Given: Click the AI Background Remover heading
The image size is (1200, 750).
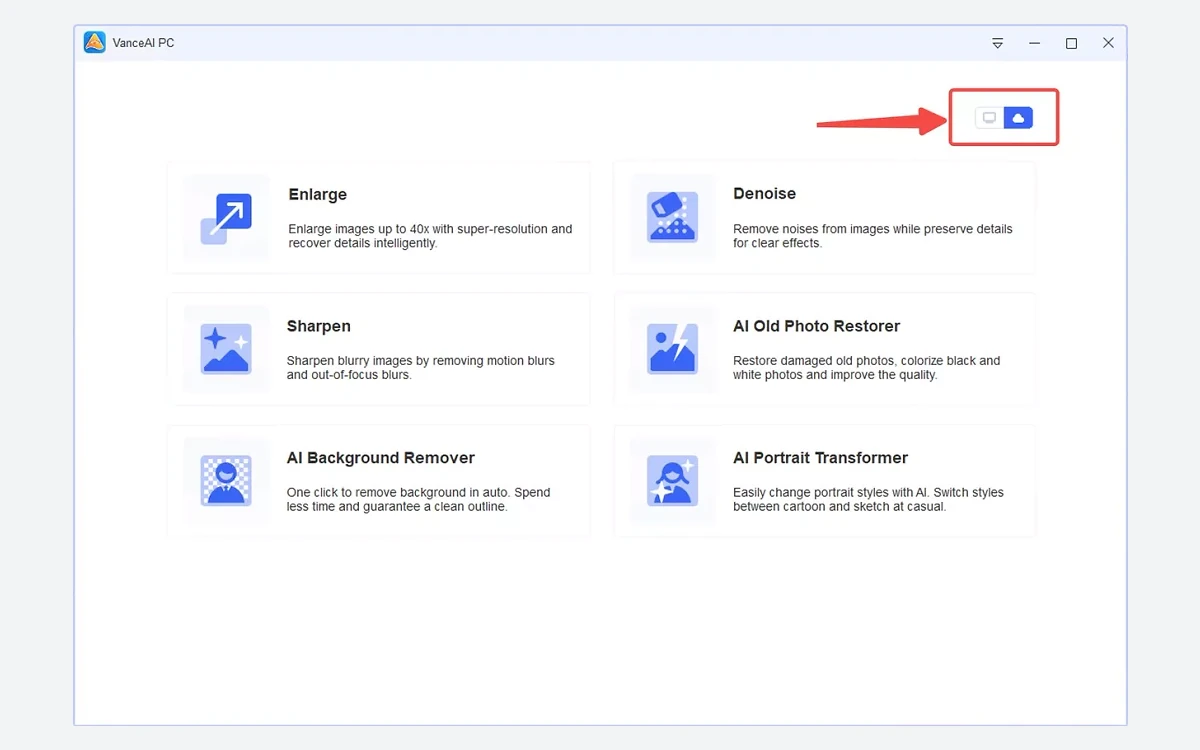Looking at the screenshot, I should tap(381, 458).
